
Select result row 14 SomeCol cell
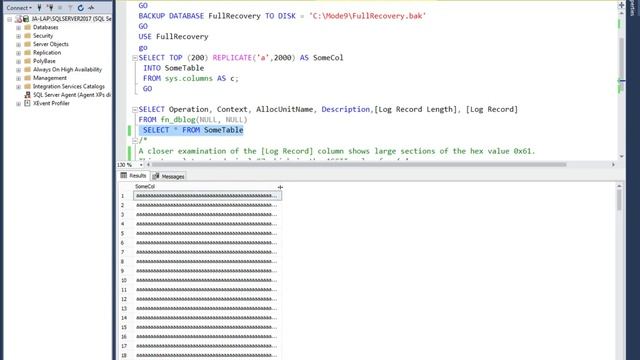point(207,318)
